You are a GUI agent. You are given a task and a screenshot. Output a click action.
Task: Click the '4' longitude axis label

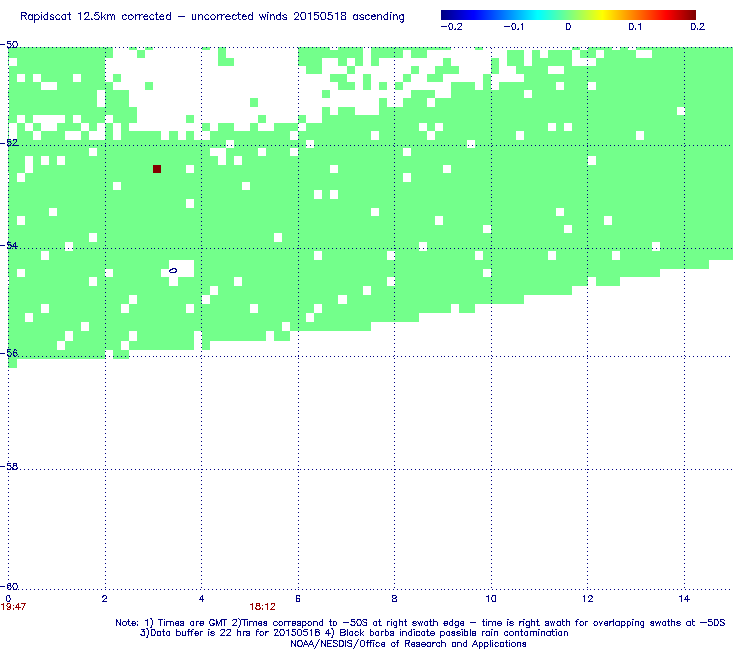click(202, 599)
